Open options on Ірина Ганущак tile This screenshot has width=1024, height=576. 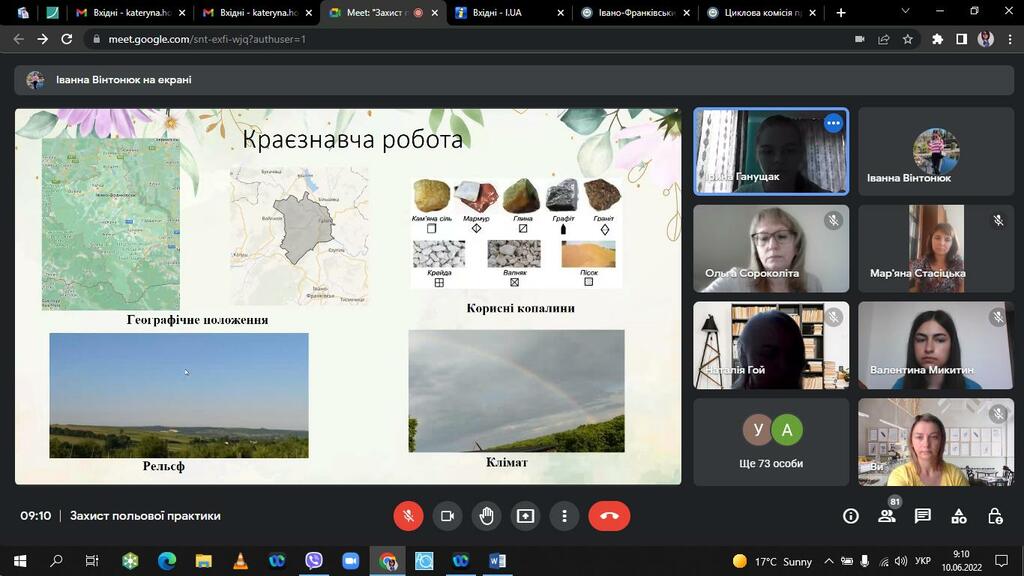tap(833, 123)
